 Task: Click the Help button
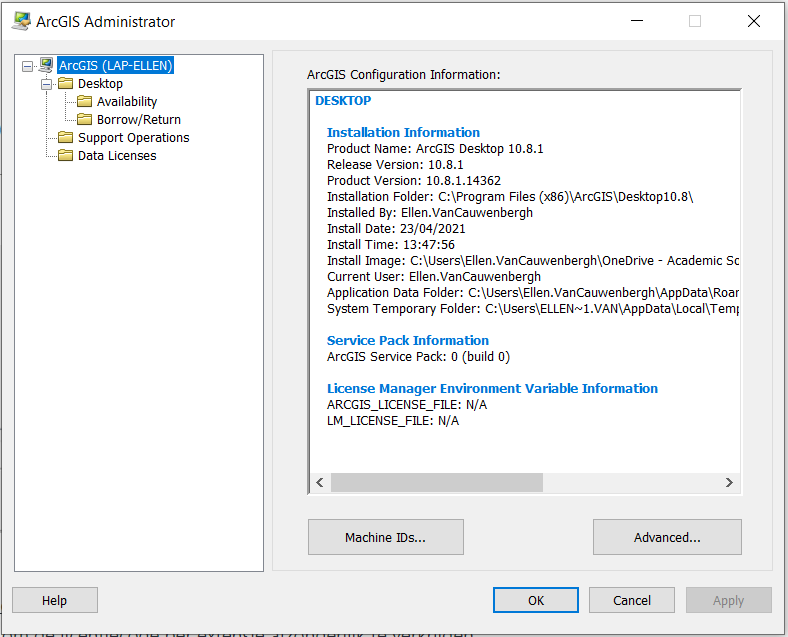(54, 600)
